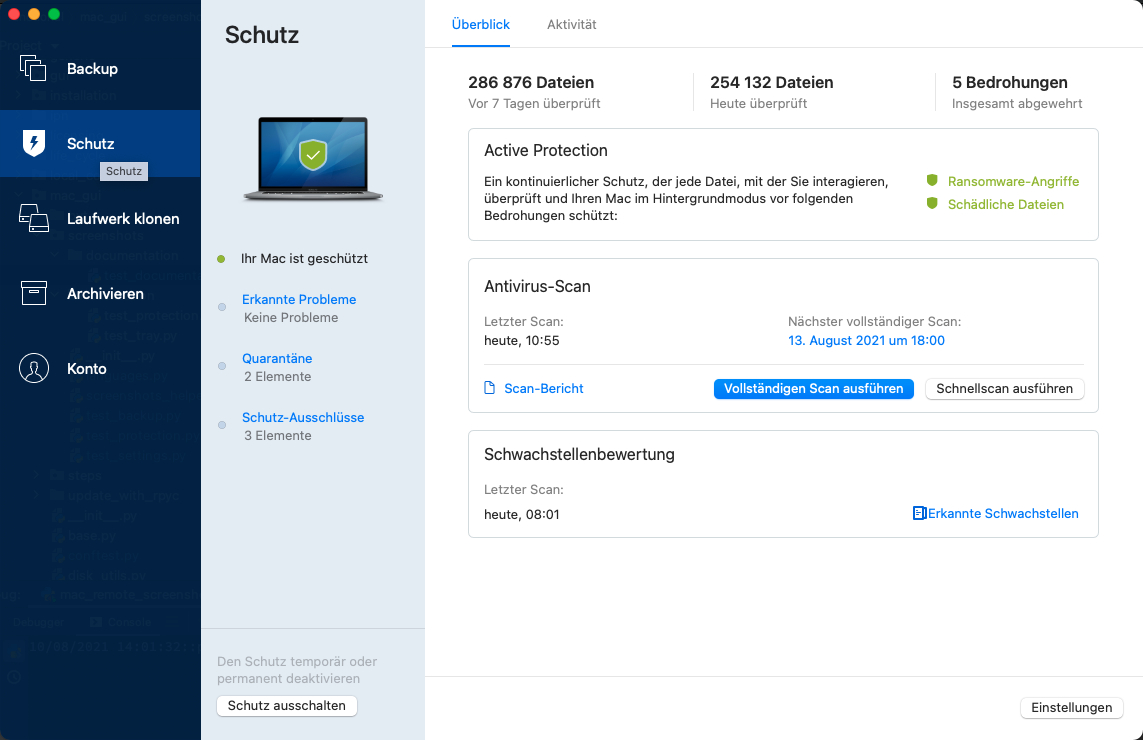Switch to the Aktivität tab

[572, 24]
